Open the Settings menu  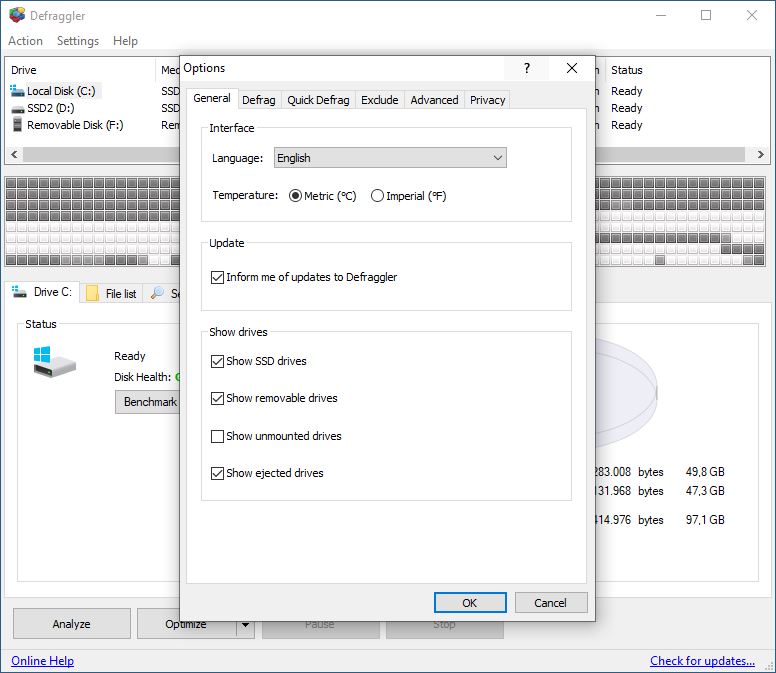(78, 41)
